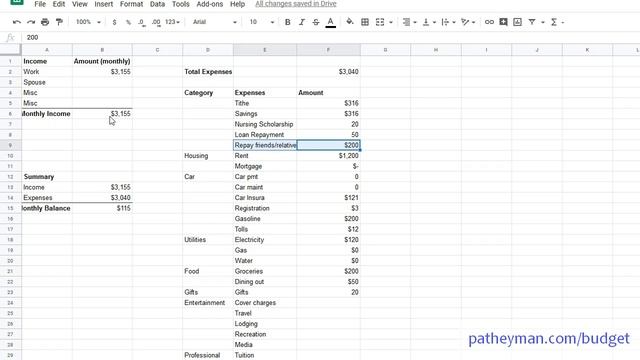Select the Cover charges cell

(x=265, y=303)
